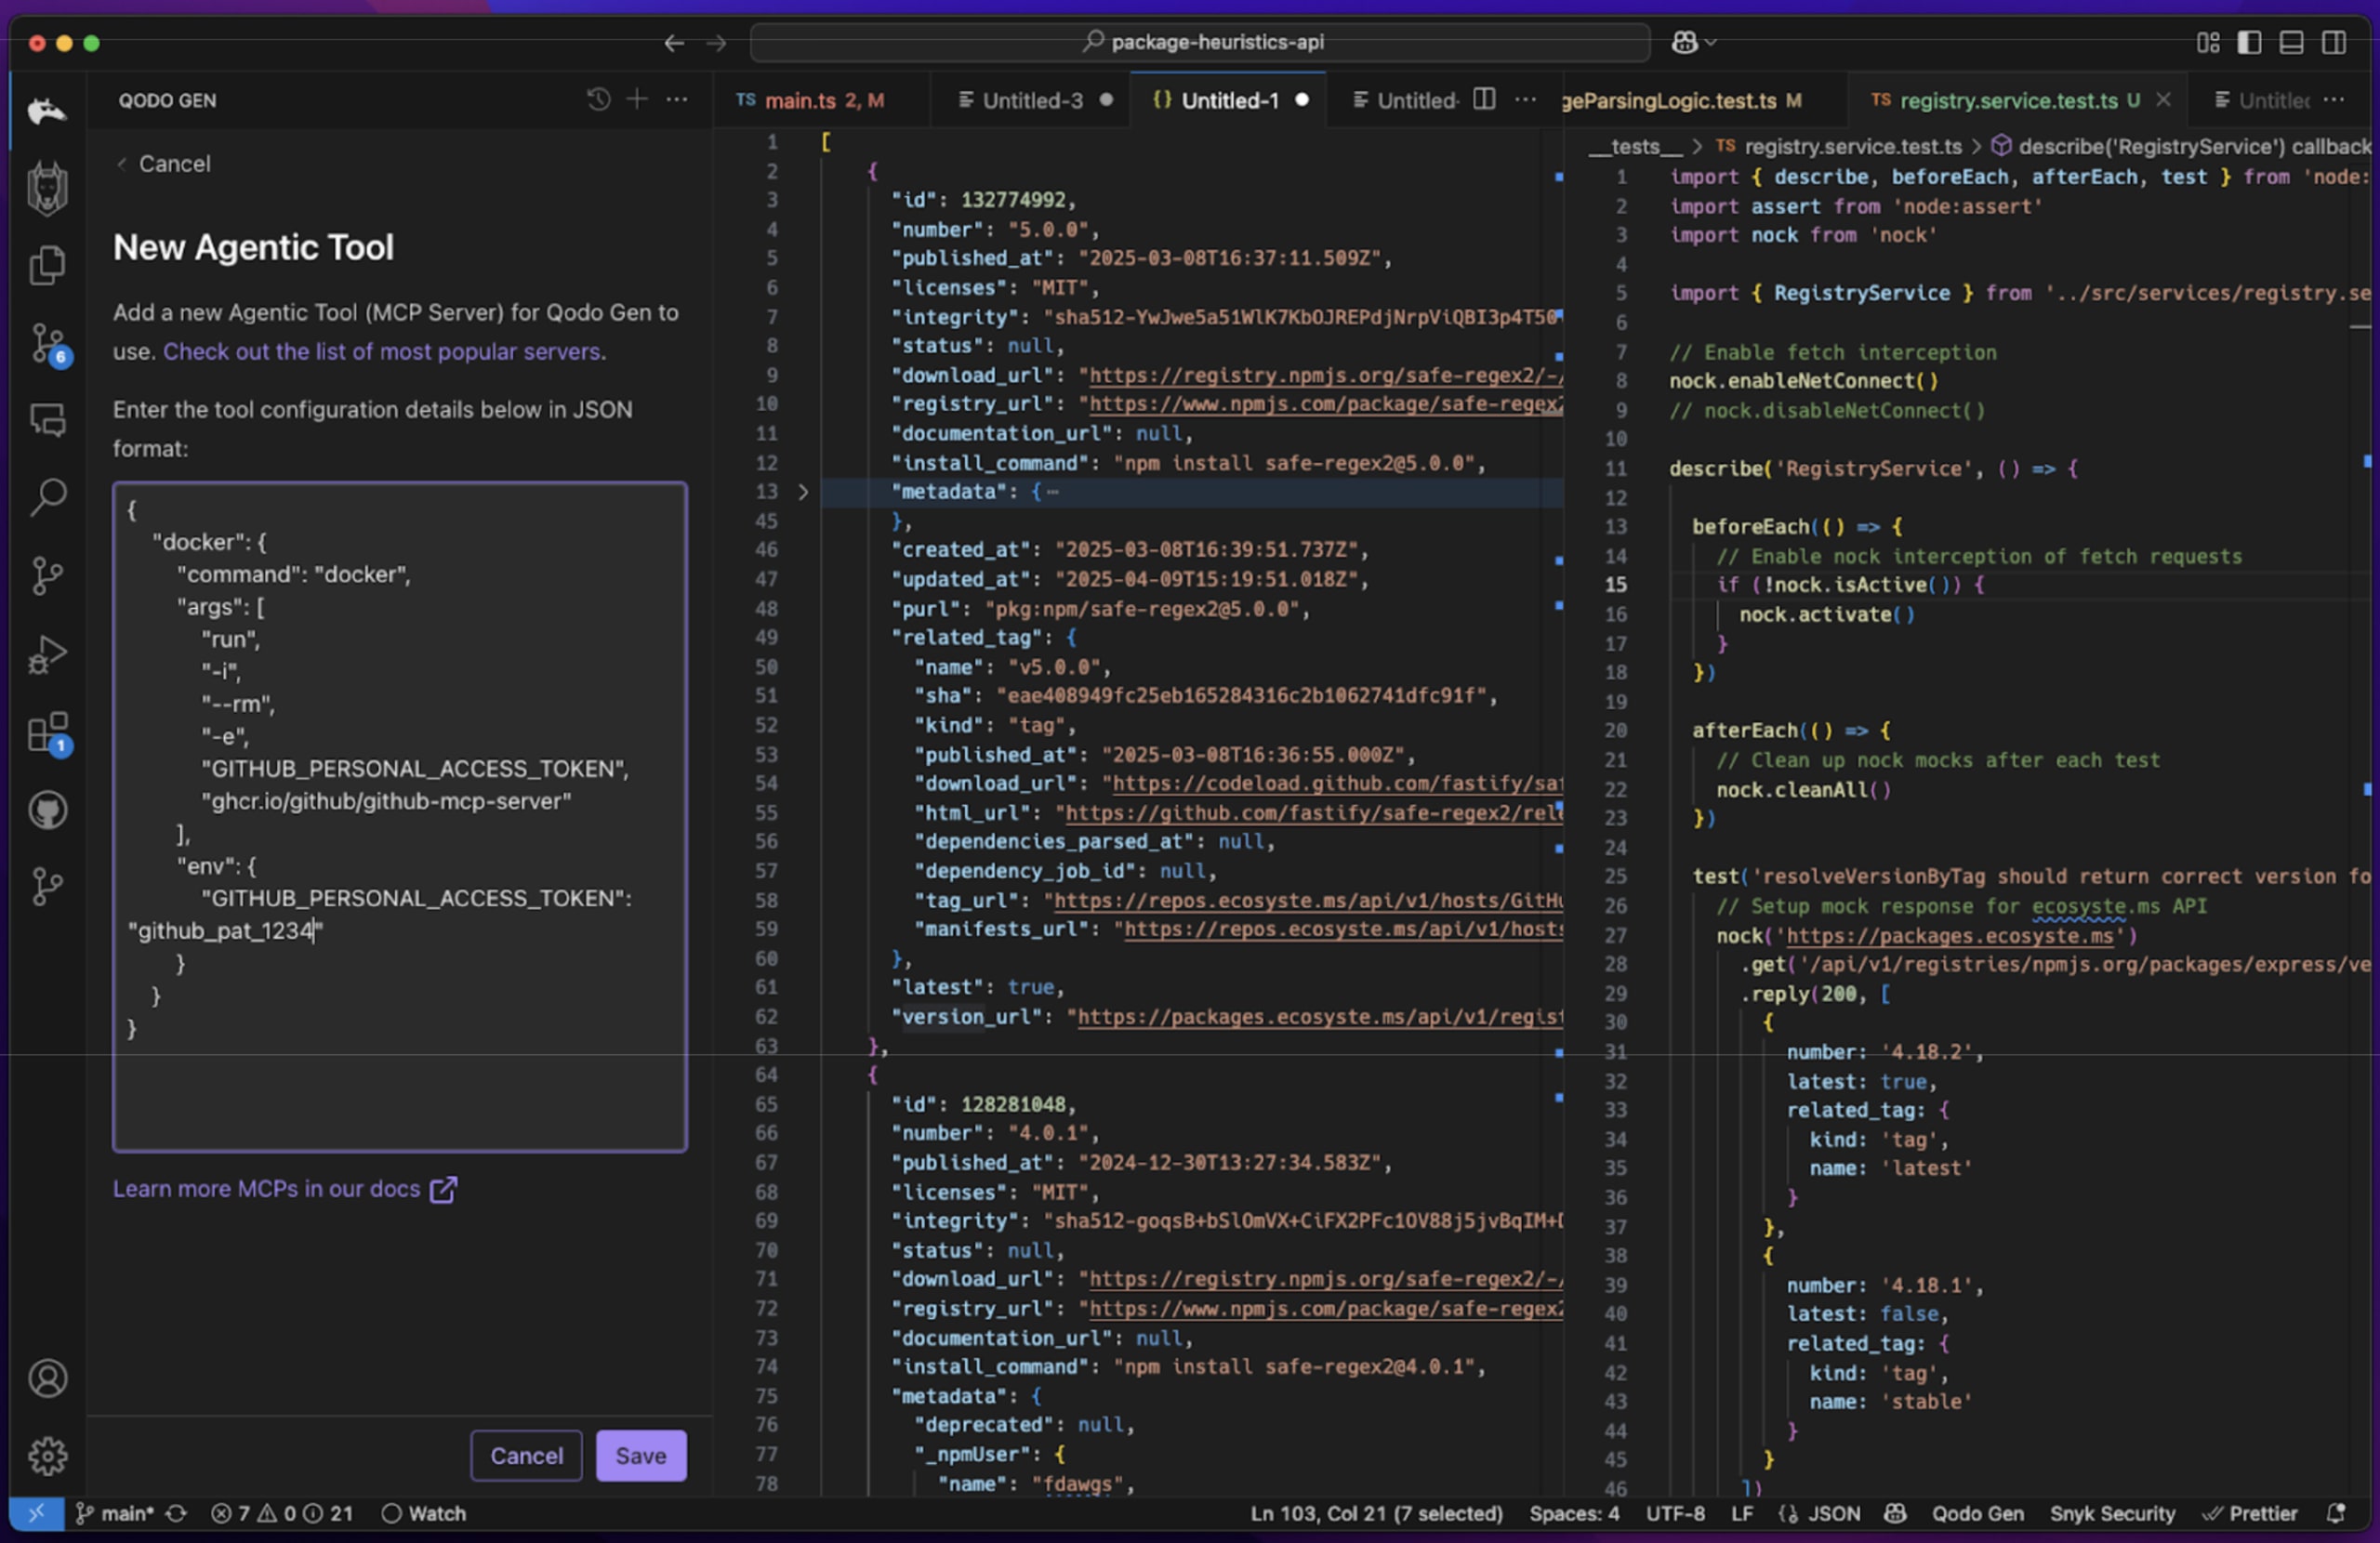
Task: Go forward with the navigation arrow
Action: coord(716,43)
